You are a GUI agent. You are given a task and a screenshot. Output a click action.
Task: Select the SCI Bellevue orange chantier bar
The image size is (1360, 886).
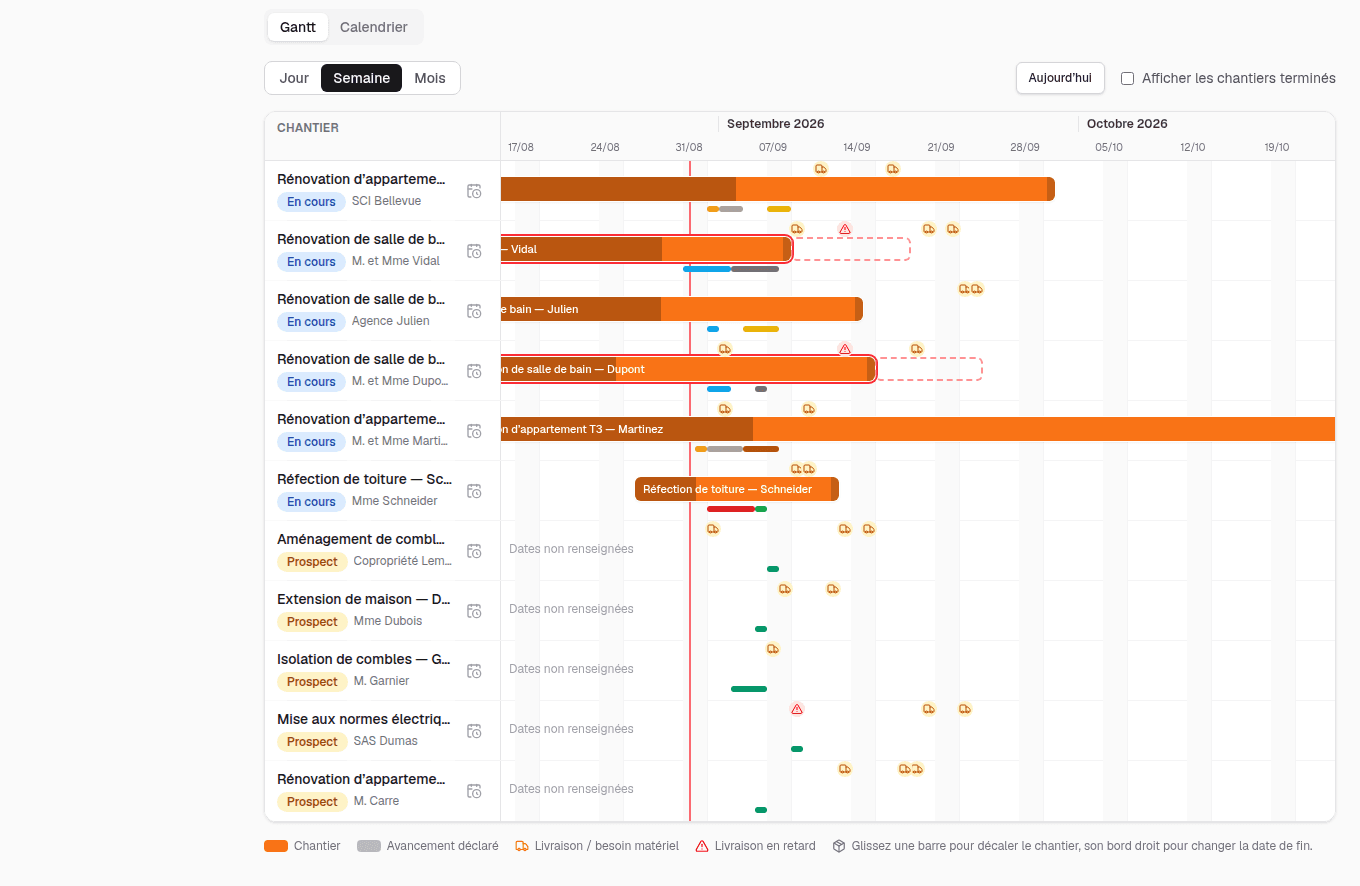click(x=778, y=189)
